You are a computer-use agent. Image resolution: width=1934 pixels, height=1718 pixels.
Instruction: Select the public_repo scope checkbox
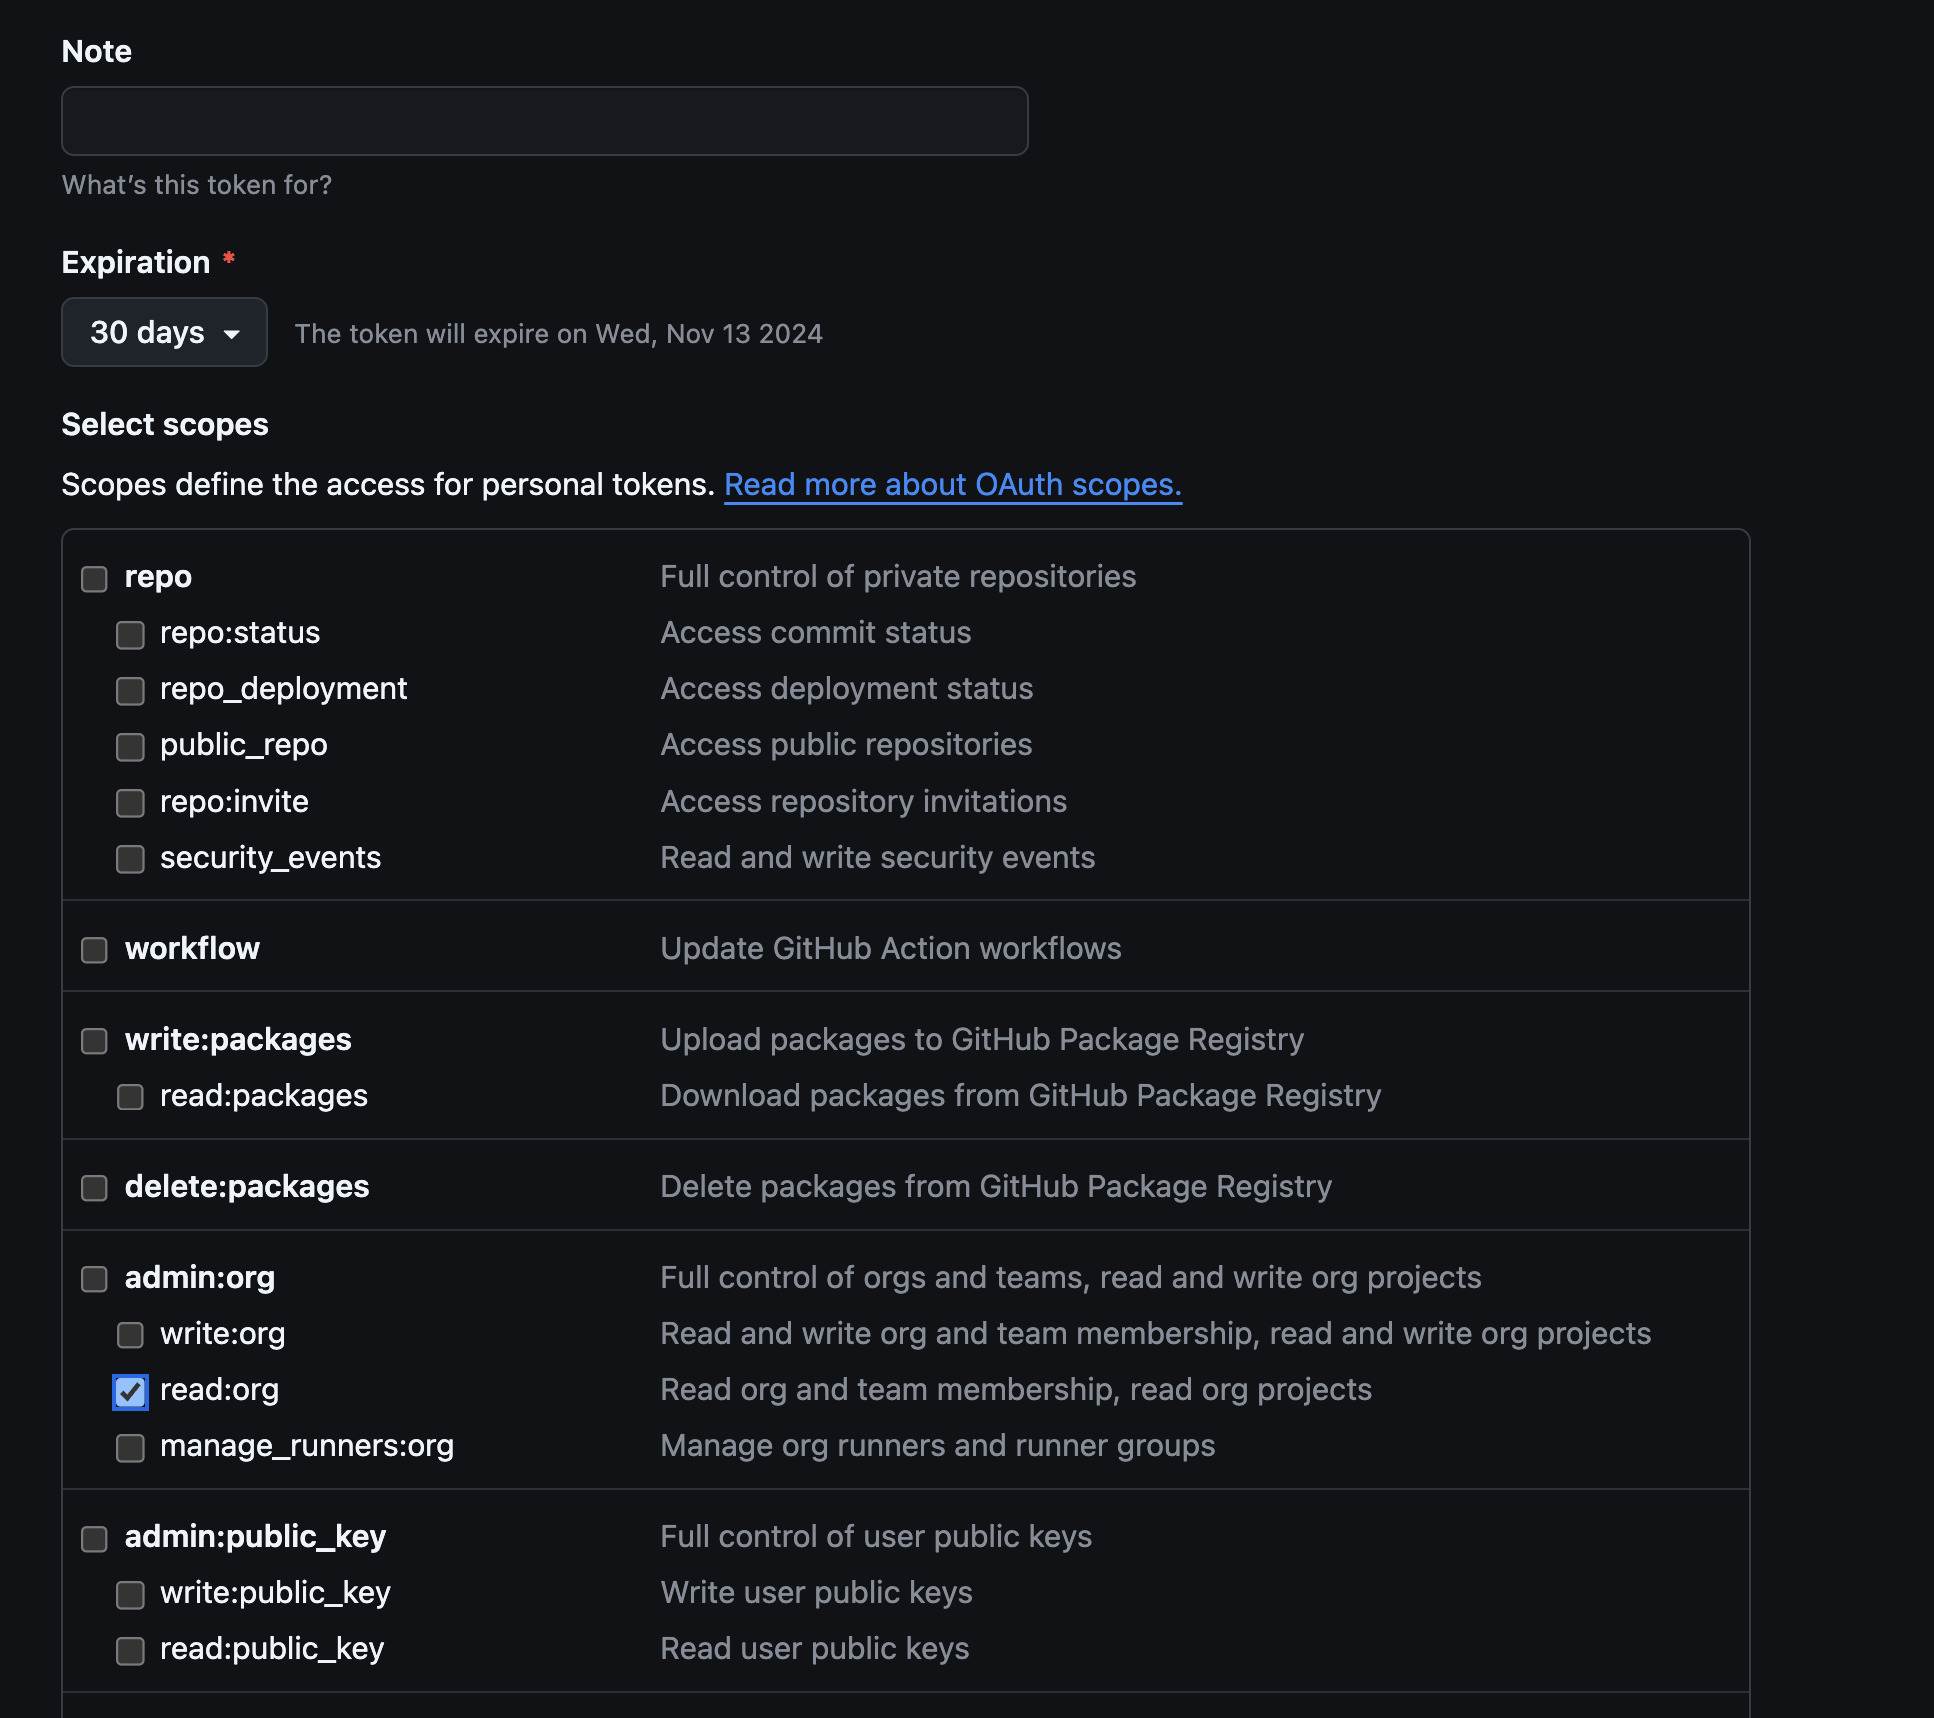tap(130, 747)
